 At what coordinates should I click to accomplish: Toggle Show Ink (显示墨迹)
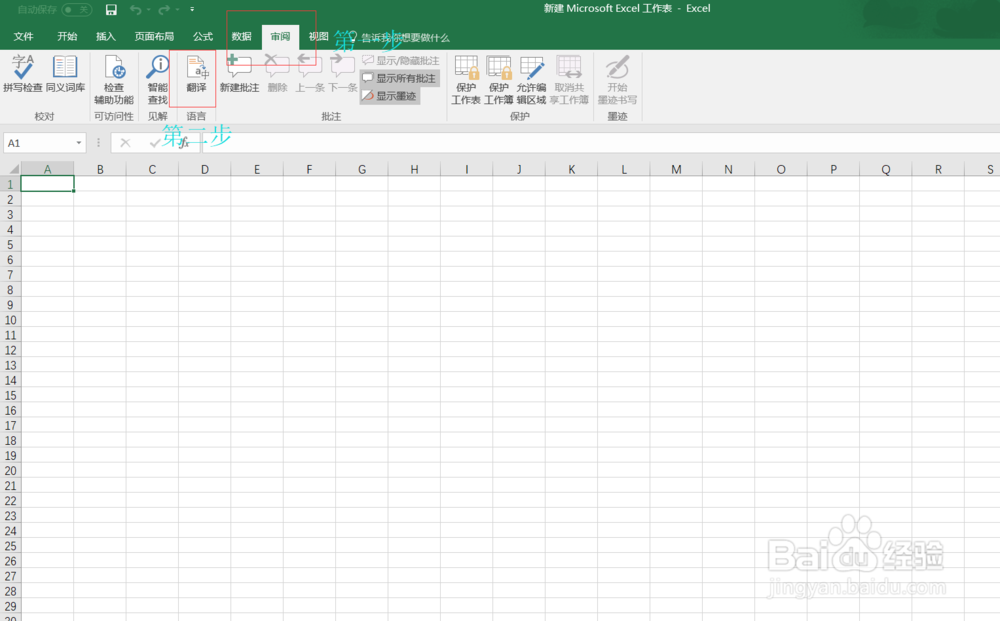tap(390, 96)
